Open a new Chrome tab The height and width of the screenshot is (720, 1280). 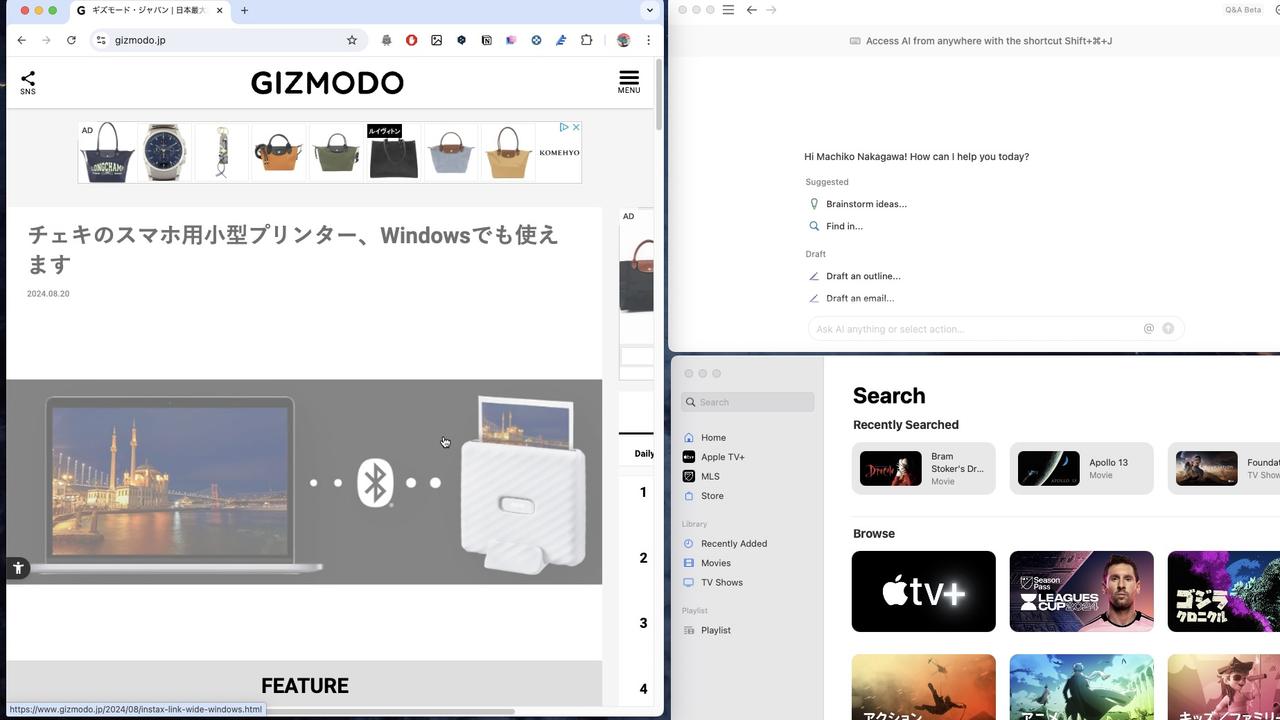pos(244,10)
